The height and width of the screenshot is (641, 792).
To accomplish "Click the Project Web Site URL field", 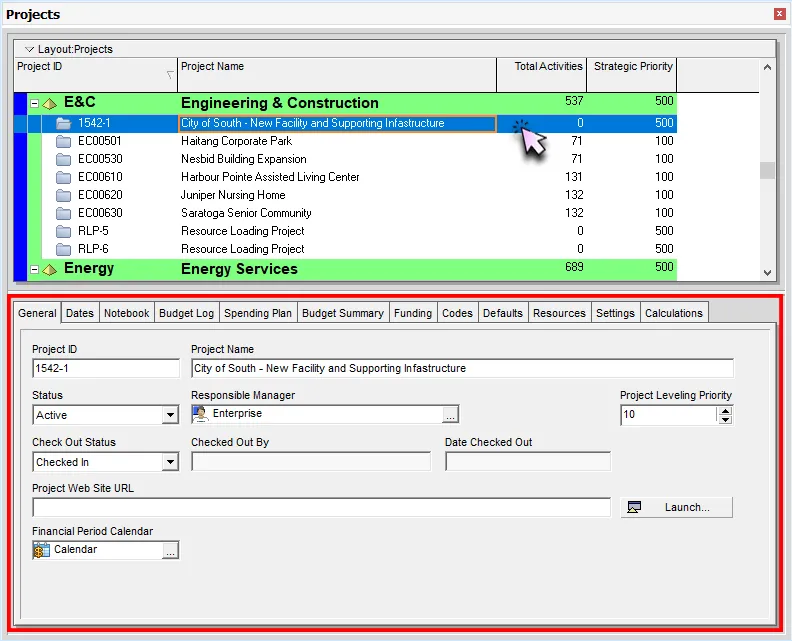I will 321,508.
